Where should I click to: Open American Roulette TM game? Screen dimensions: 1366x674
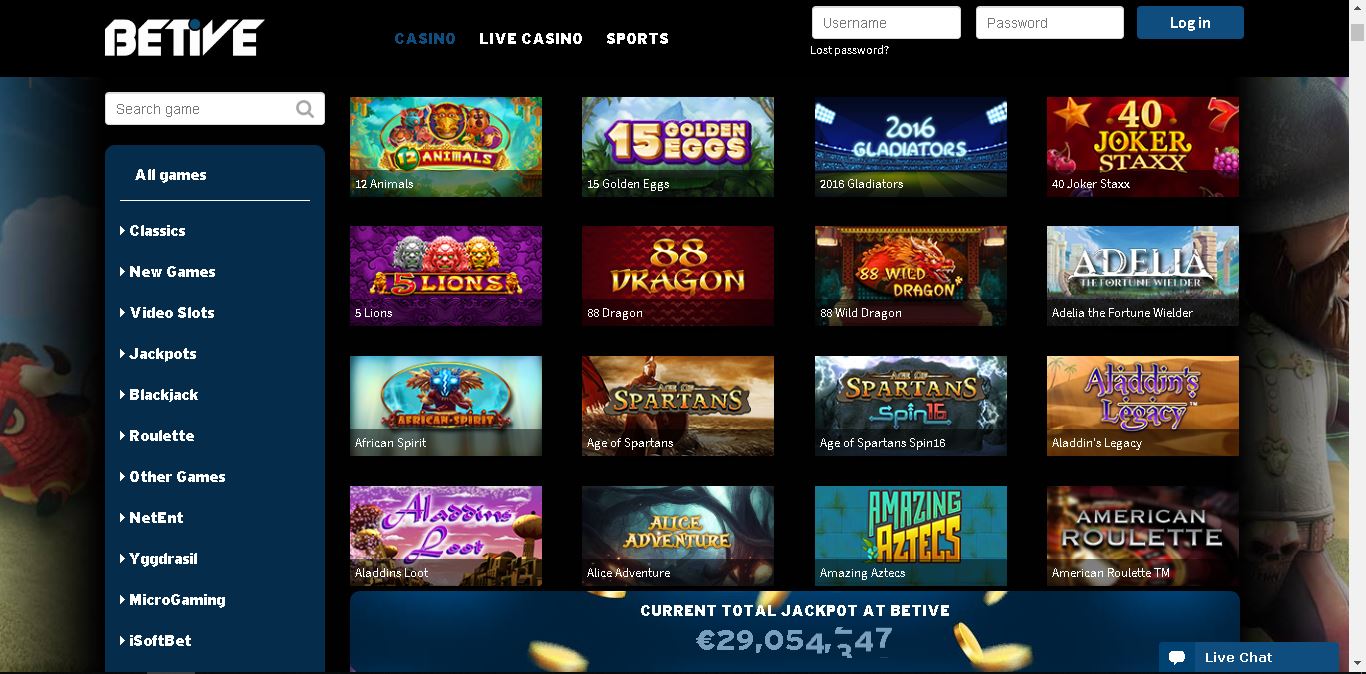coord(1143,536)
